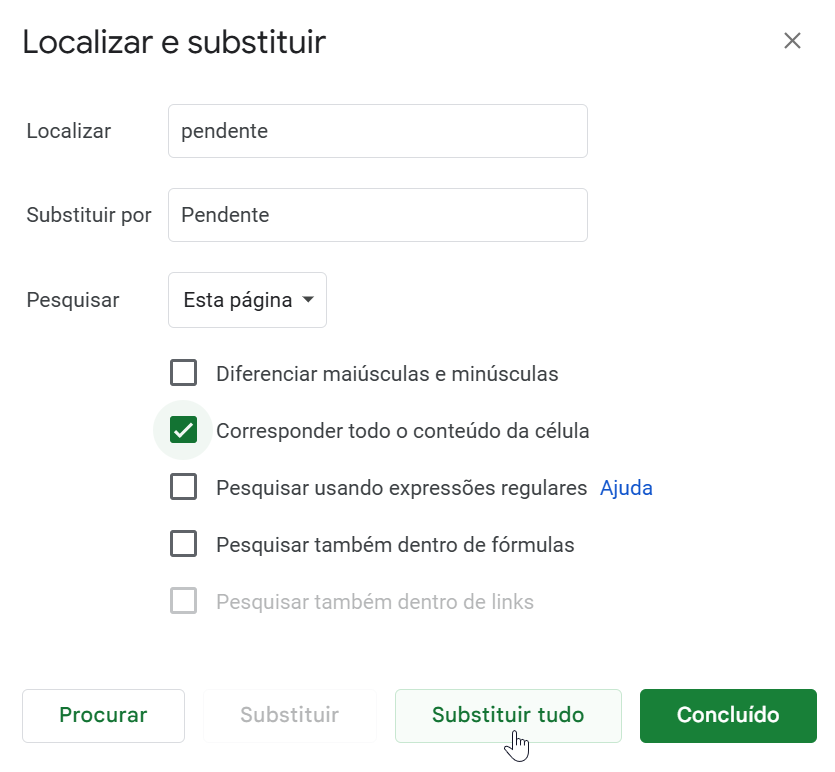This screenshot has width=835, height=772.
Task: Click the 'Procurar' button
Action: click(103, 715)
